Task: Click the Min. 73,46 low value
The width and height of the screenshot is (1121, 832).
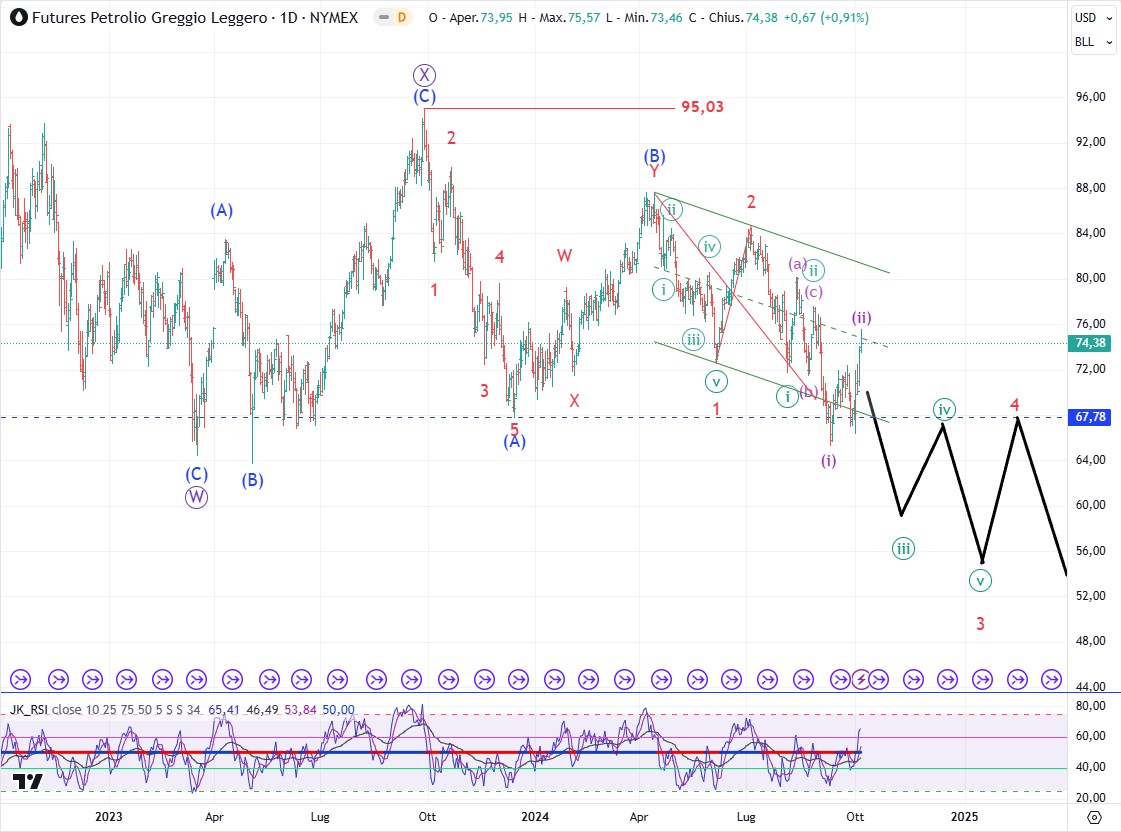Action: 653,18
